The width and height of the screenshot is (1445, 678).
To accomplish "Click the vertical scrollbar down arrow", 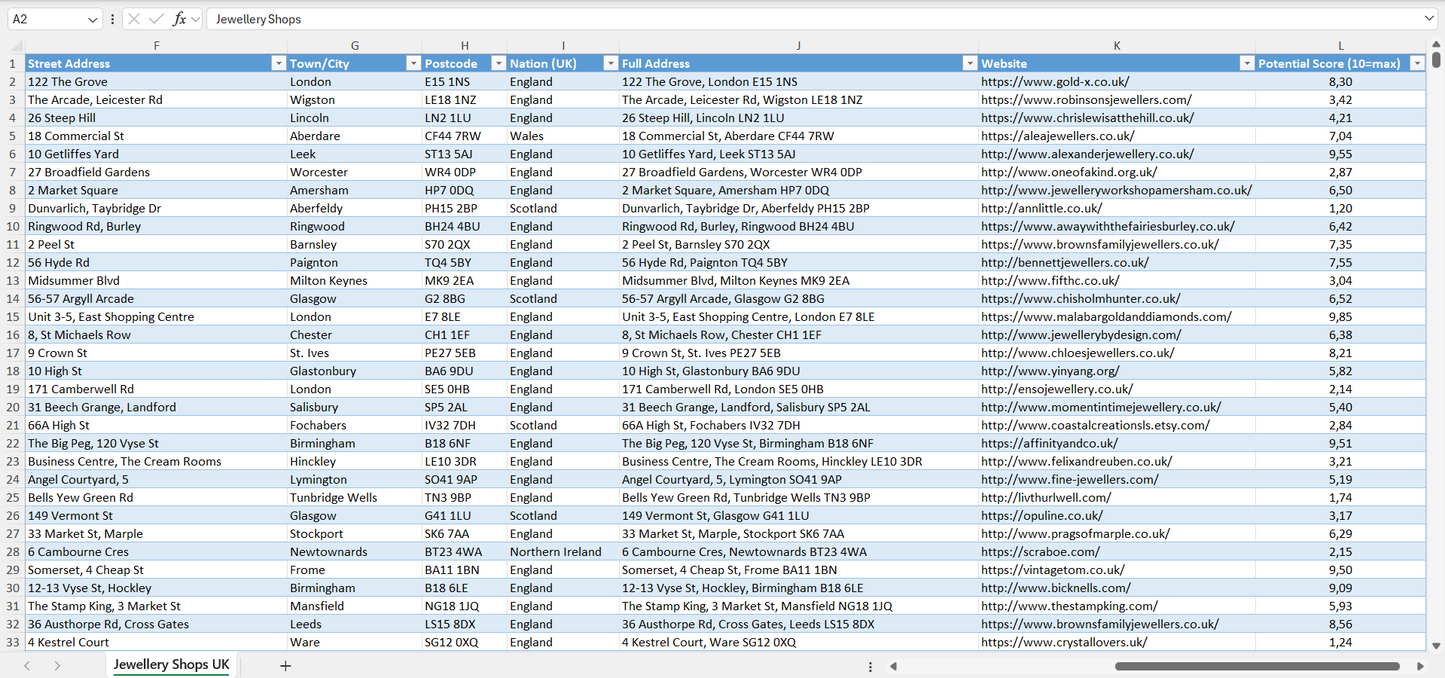I will [x=1437, y=646].
